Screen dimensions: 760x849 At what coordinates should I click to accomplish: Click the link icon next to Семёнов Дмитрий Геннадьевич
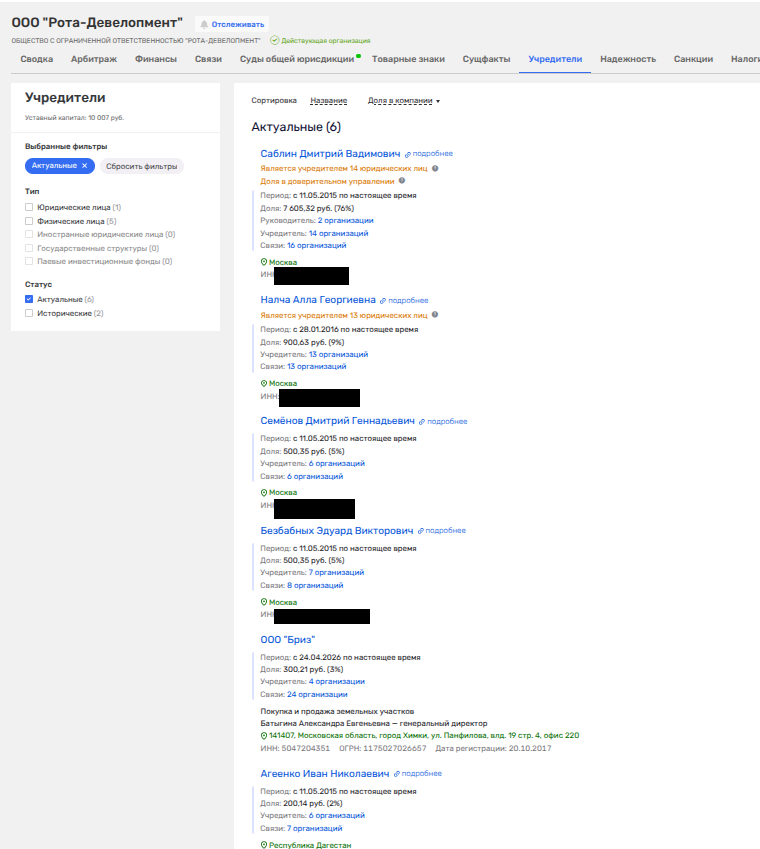(x=422, y=422)
